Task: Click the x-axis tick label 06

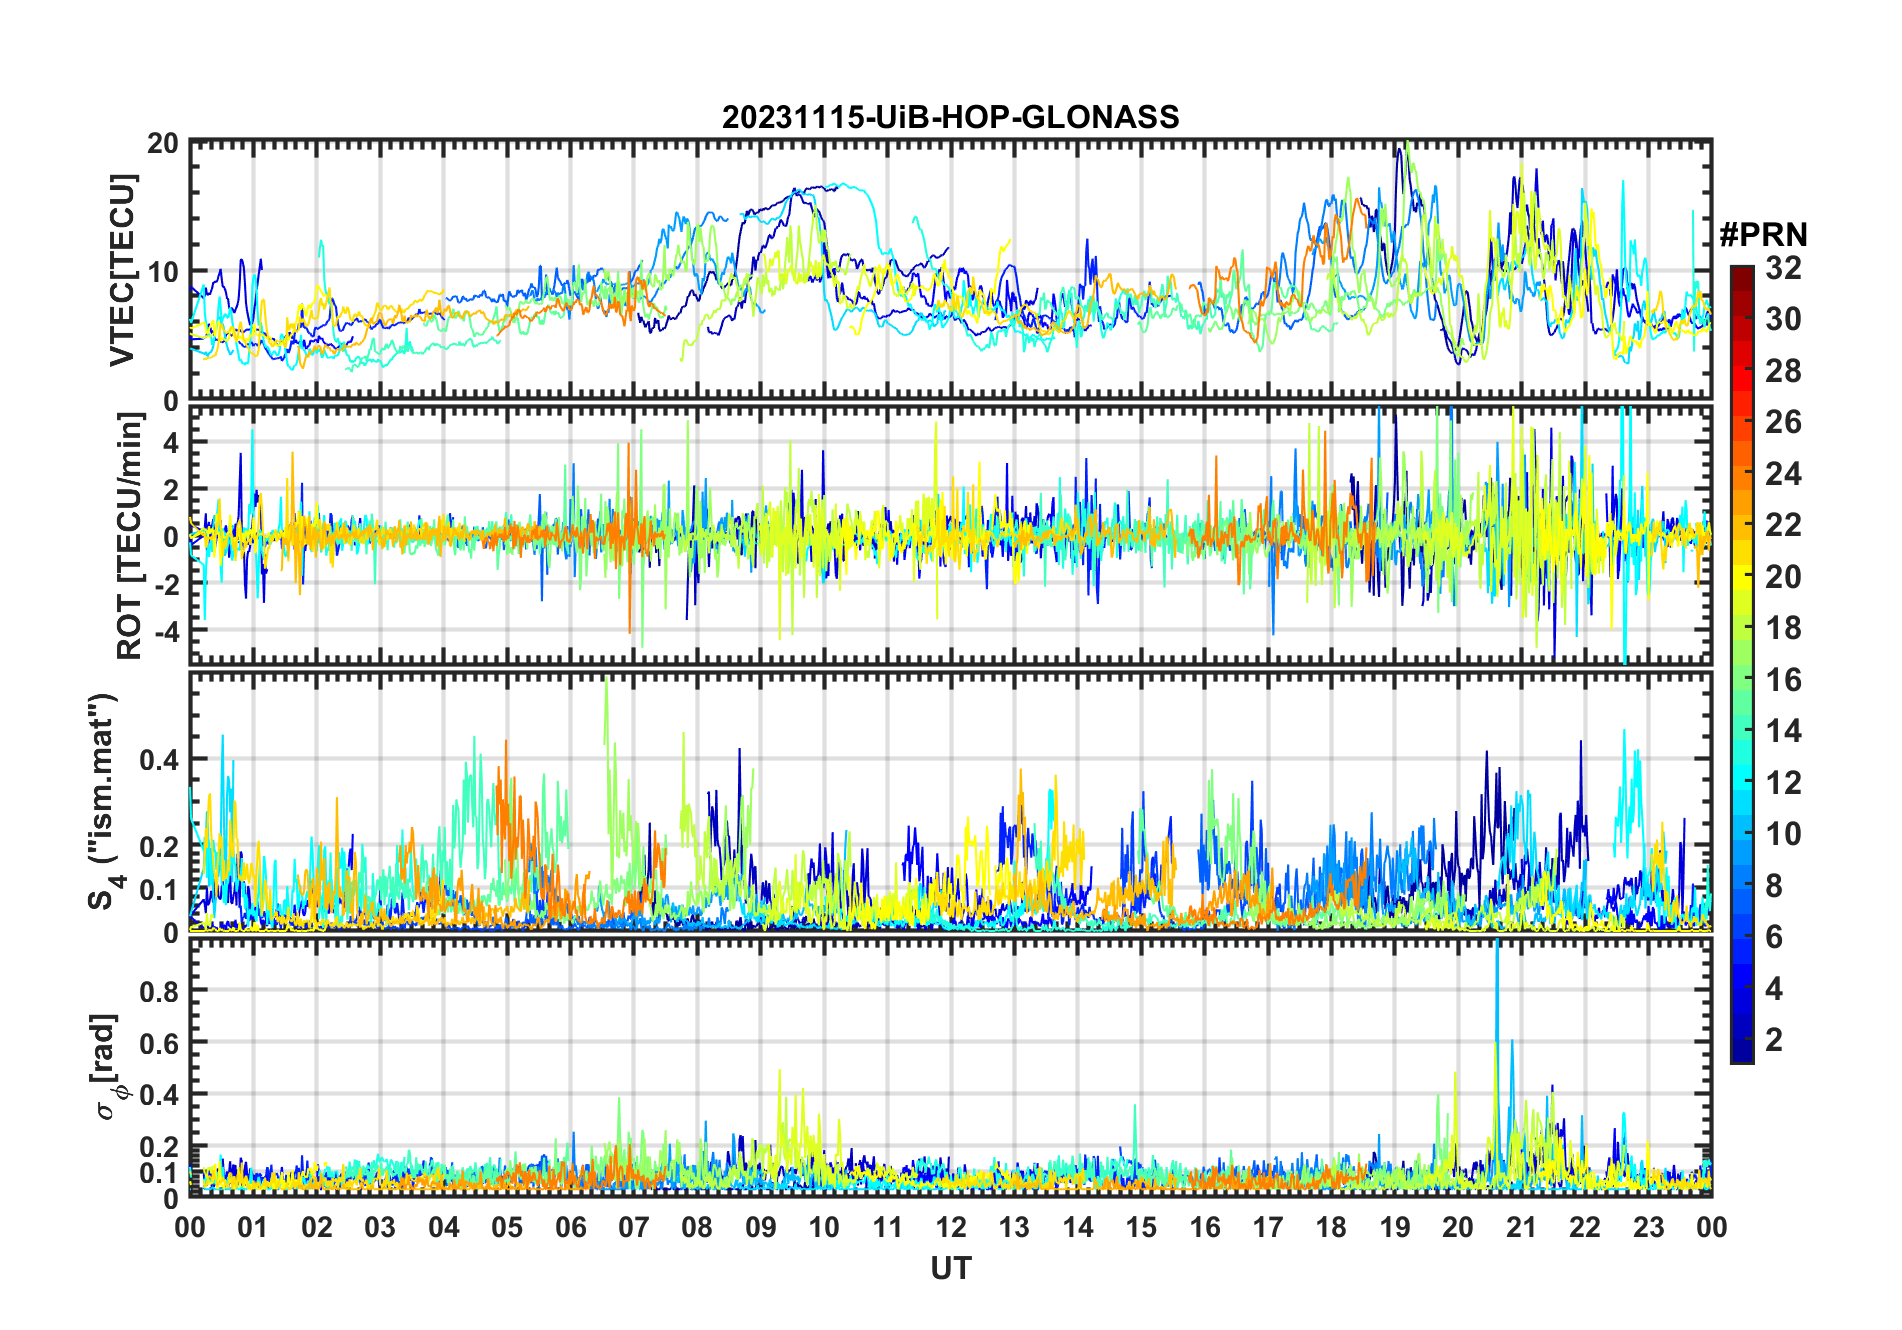Action: [571, 1227]
